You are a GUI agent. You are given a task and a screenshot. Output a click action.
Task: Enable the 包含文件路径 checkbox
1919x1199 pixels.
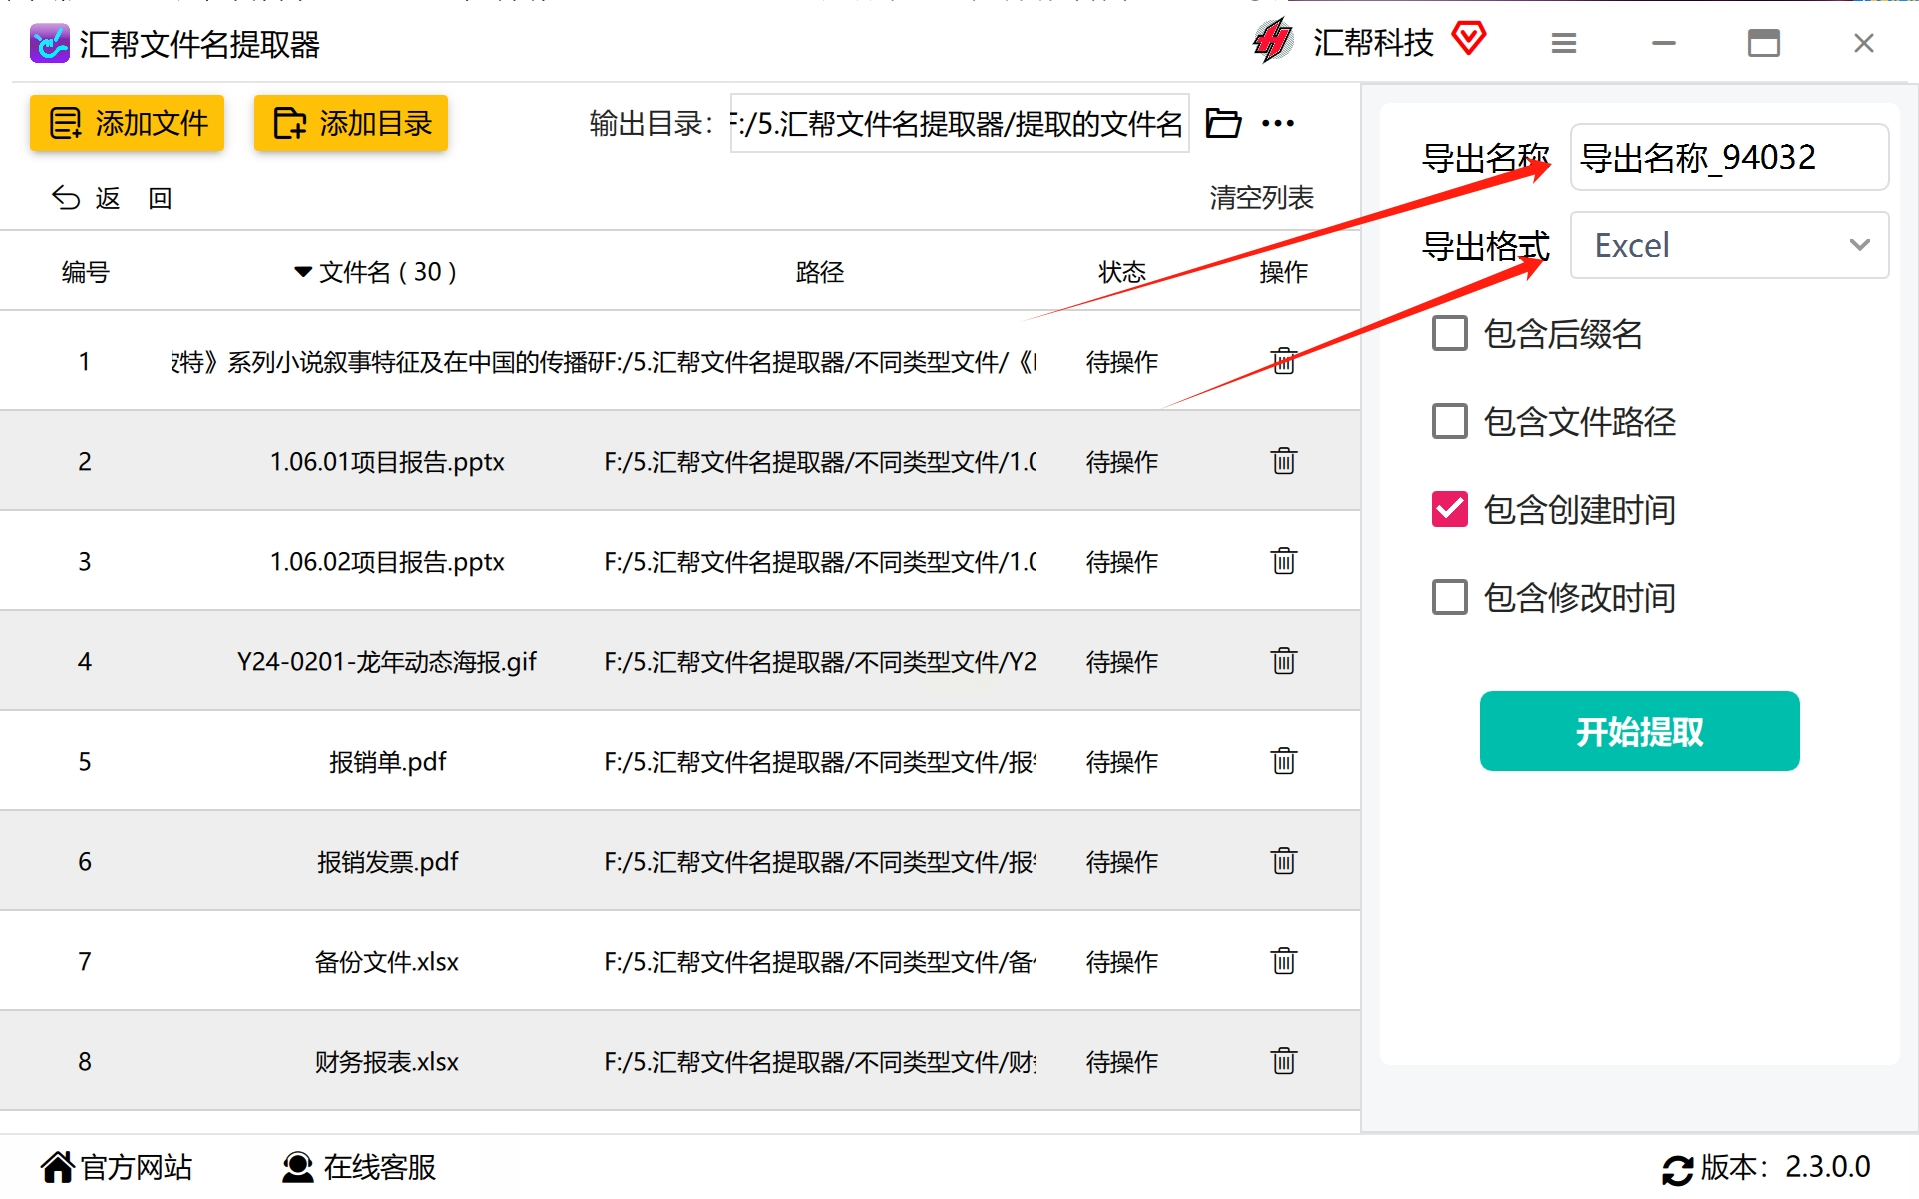(x=1449, y=421)
